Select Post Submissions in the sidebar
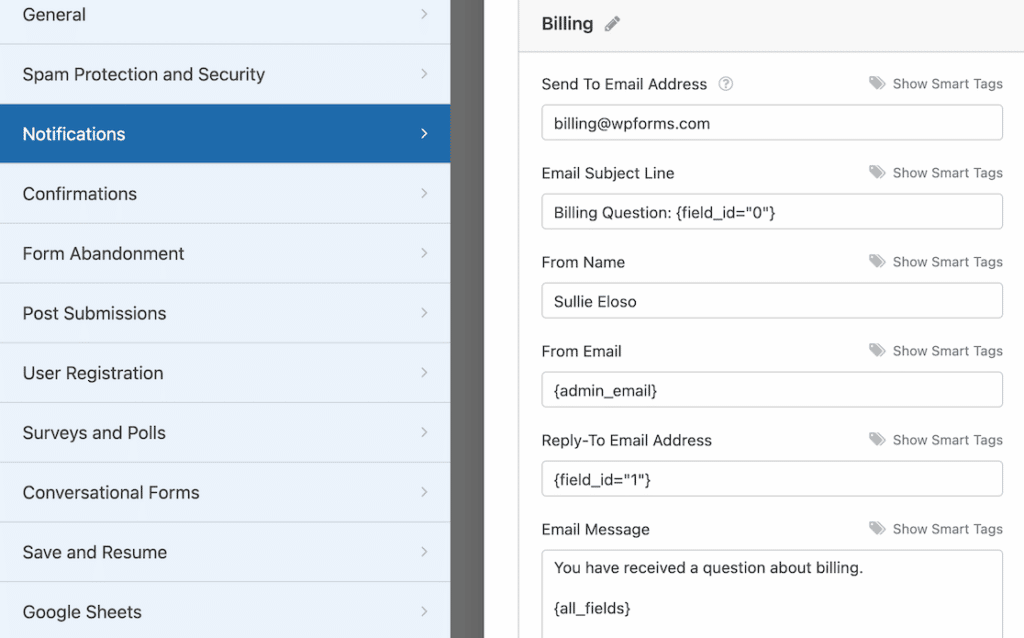This screenshot has width=1024, height=638. click(x=224, y=313)
